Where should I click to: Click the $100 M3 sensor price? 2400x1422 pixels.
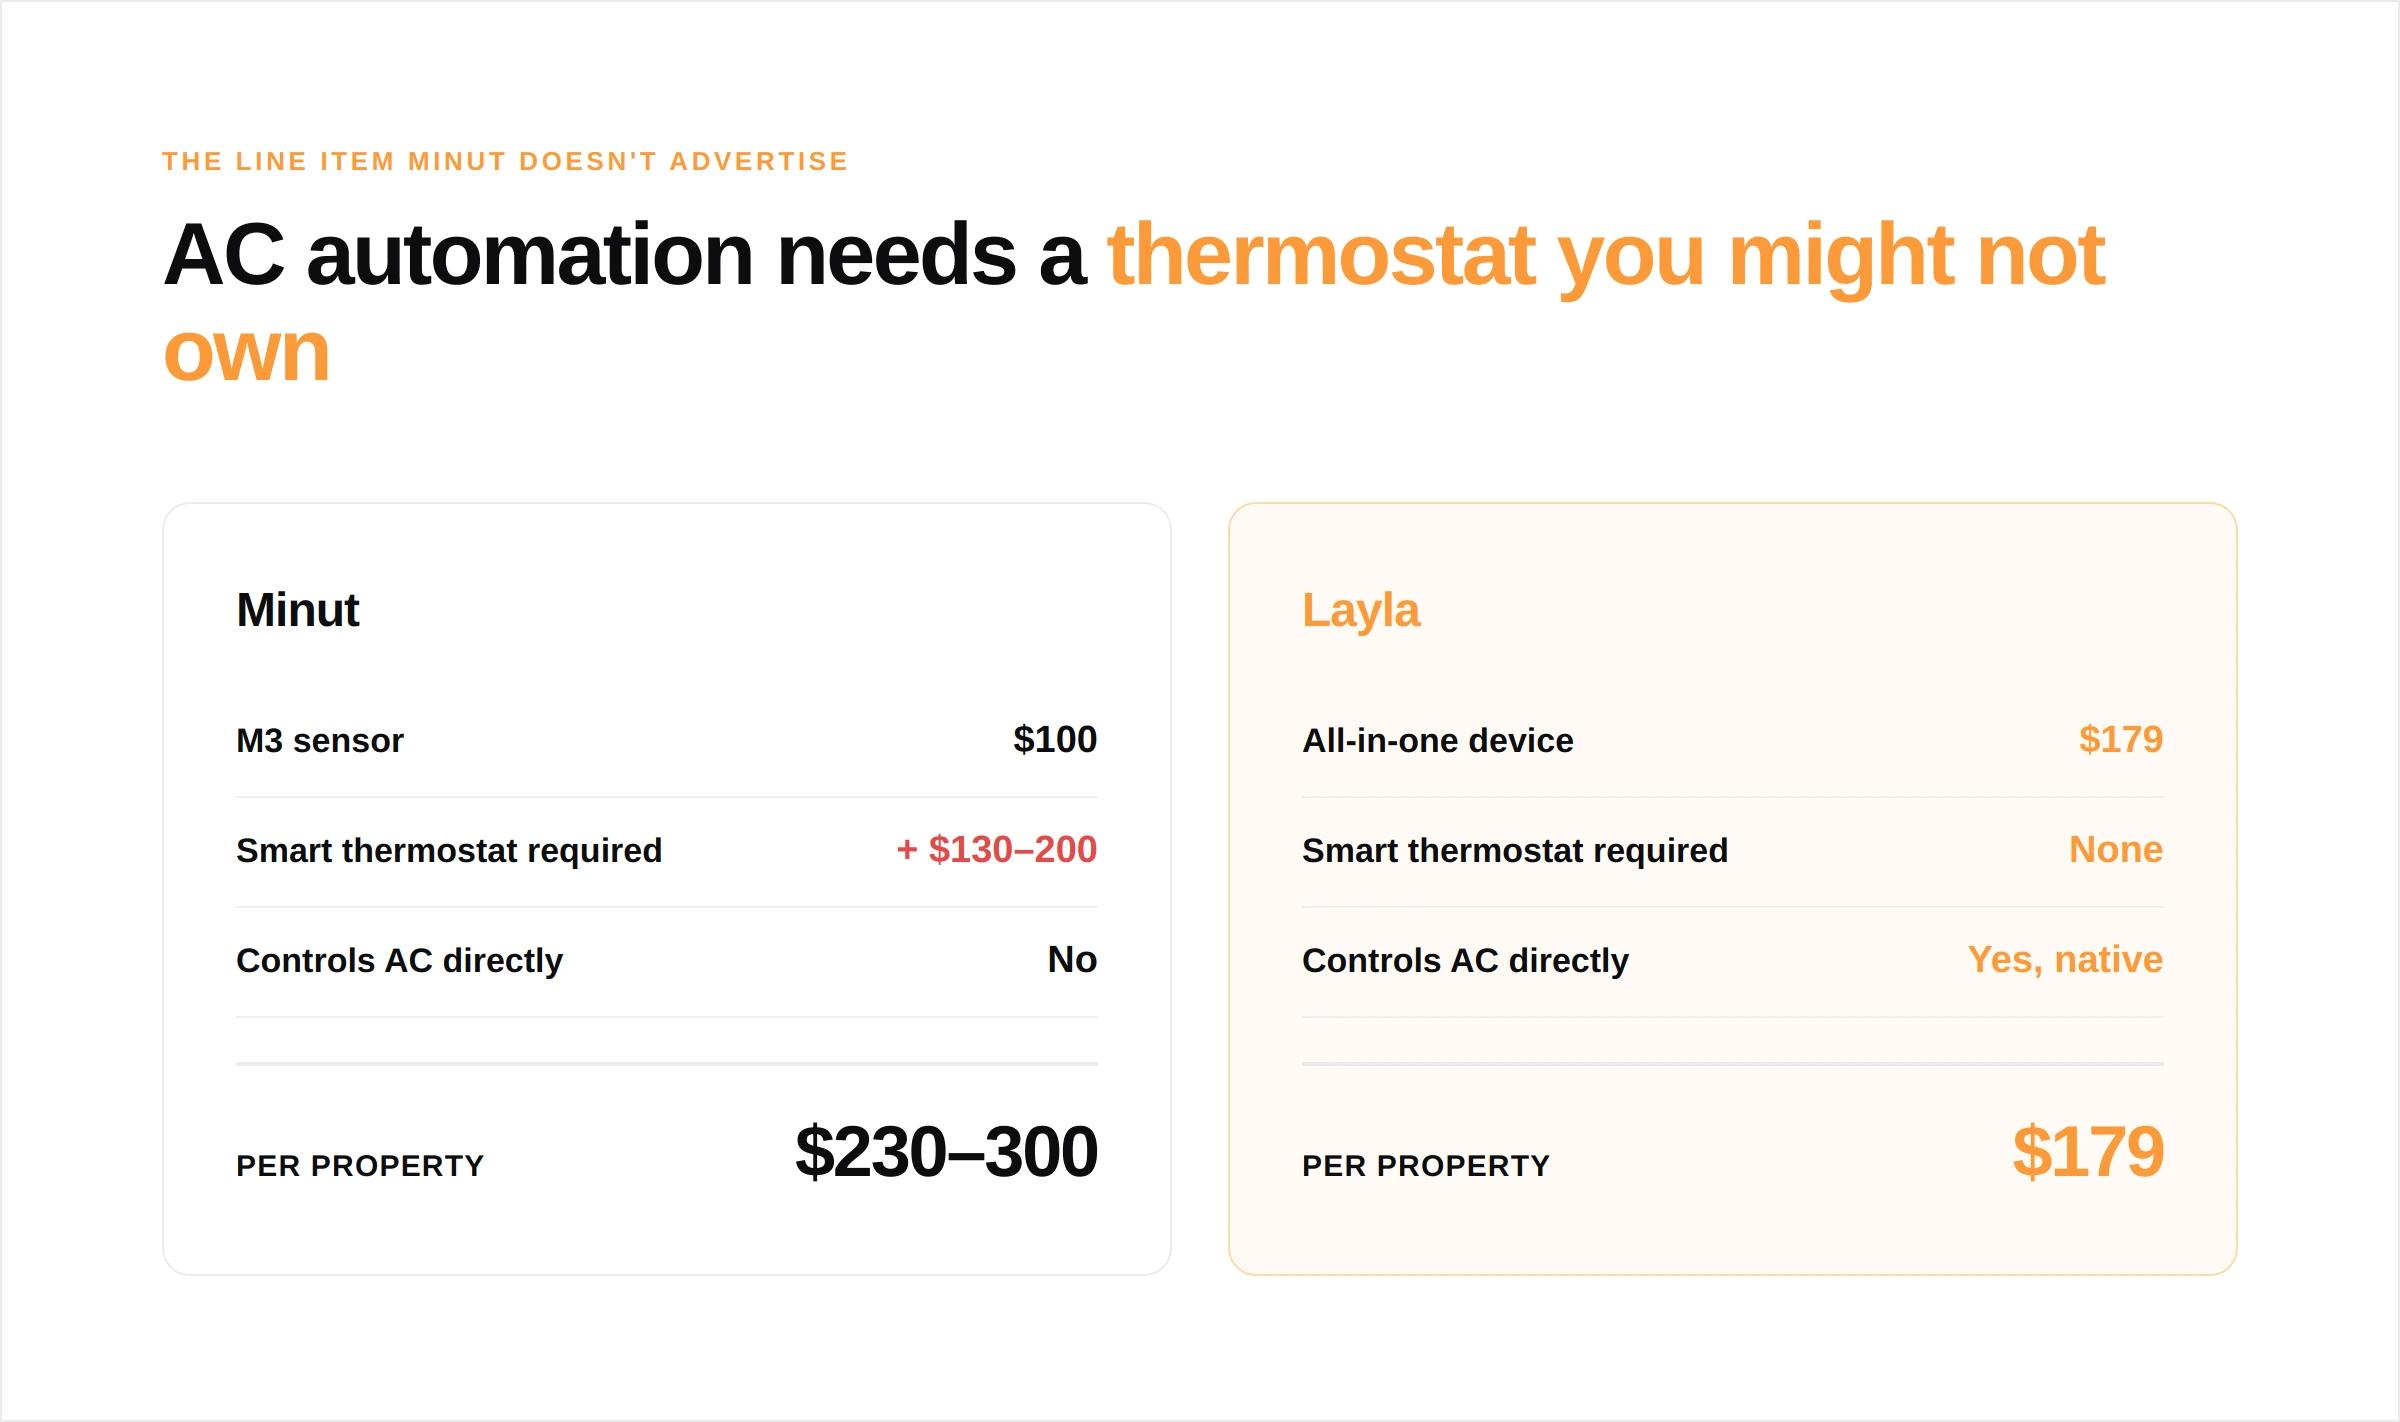1055,740
